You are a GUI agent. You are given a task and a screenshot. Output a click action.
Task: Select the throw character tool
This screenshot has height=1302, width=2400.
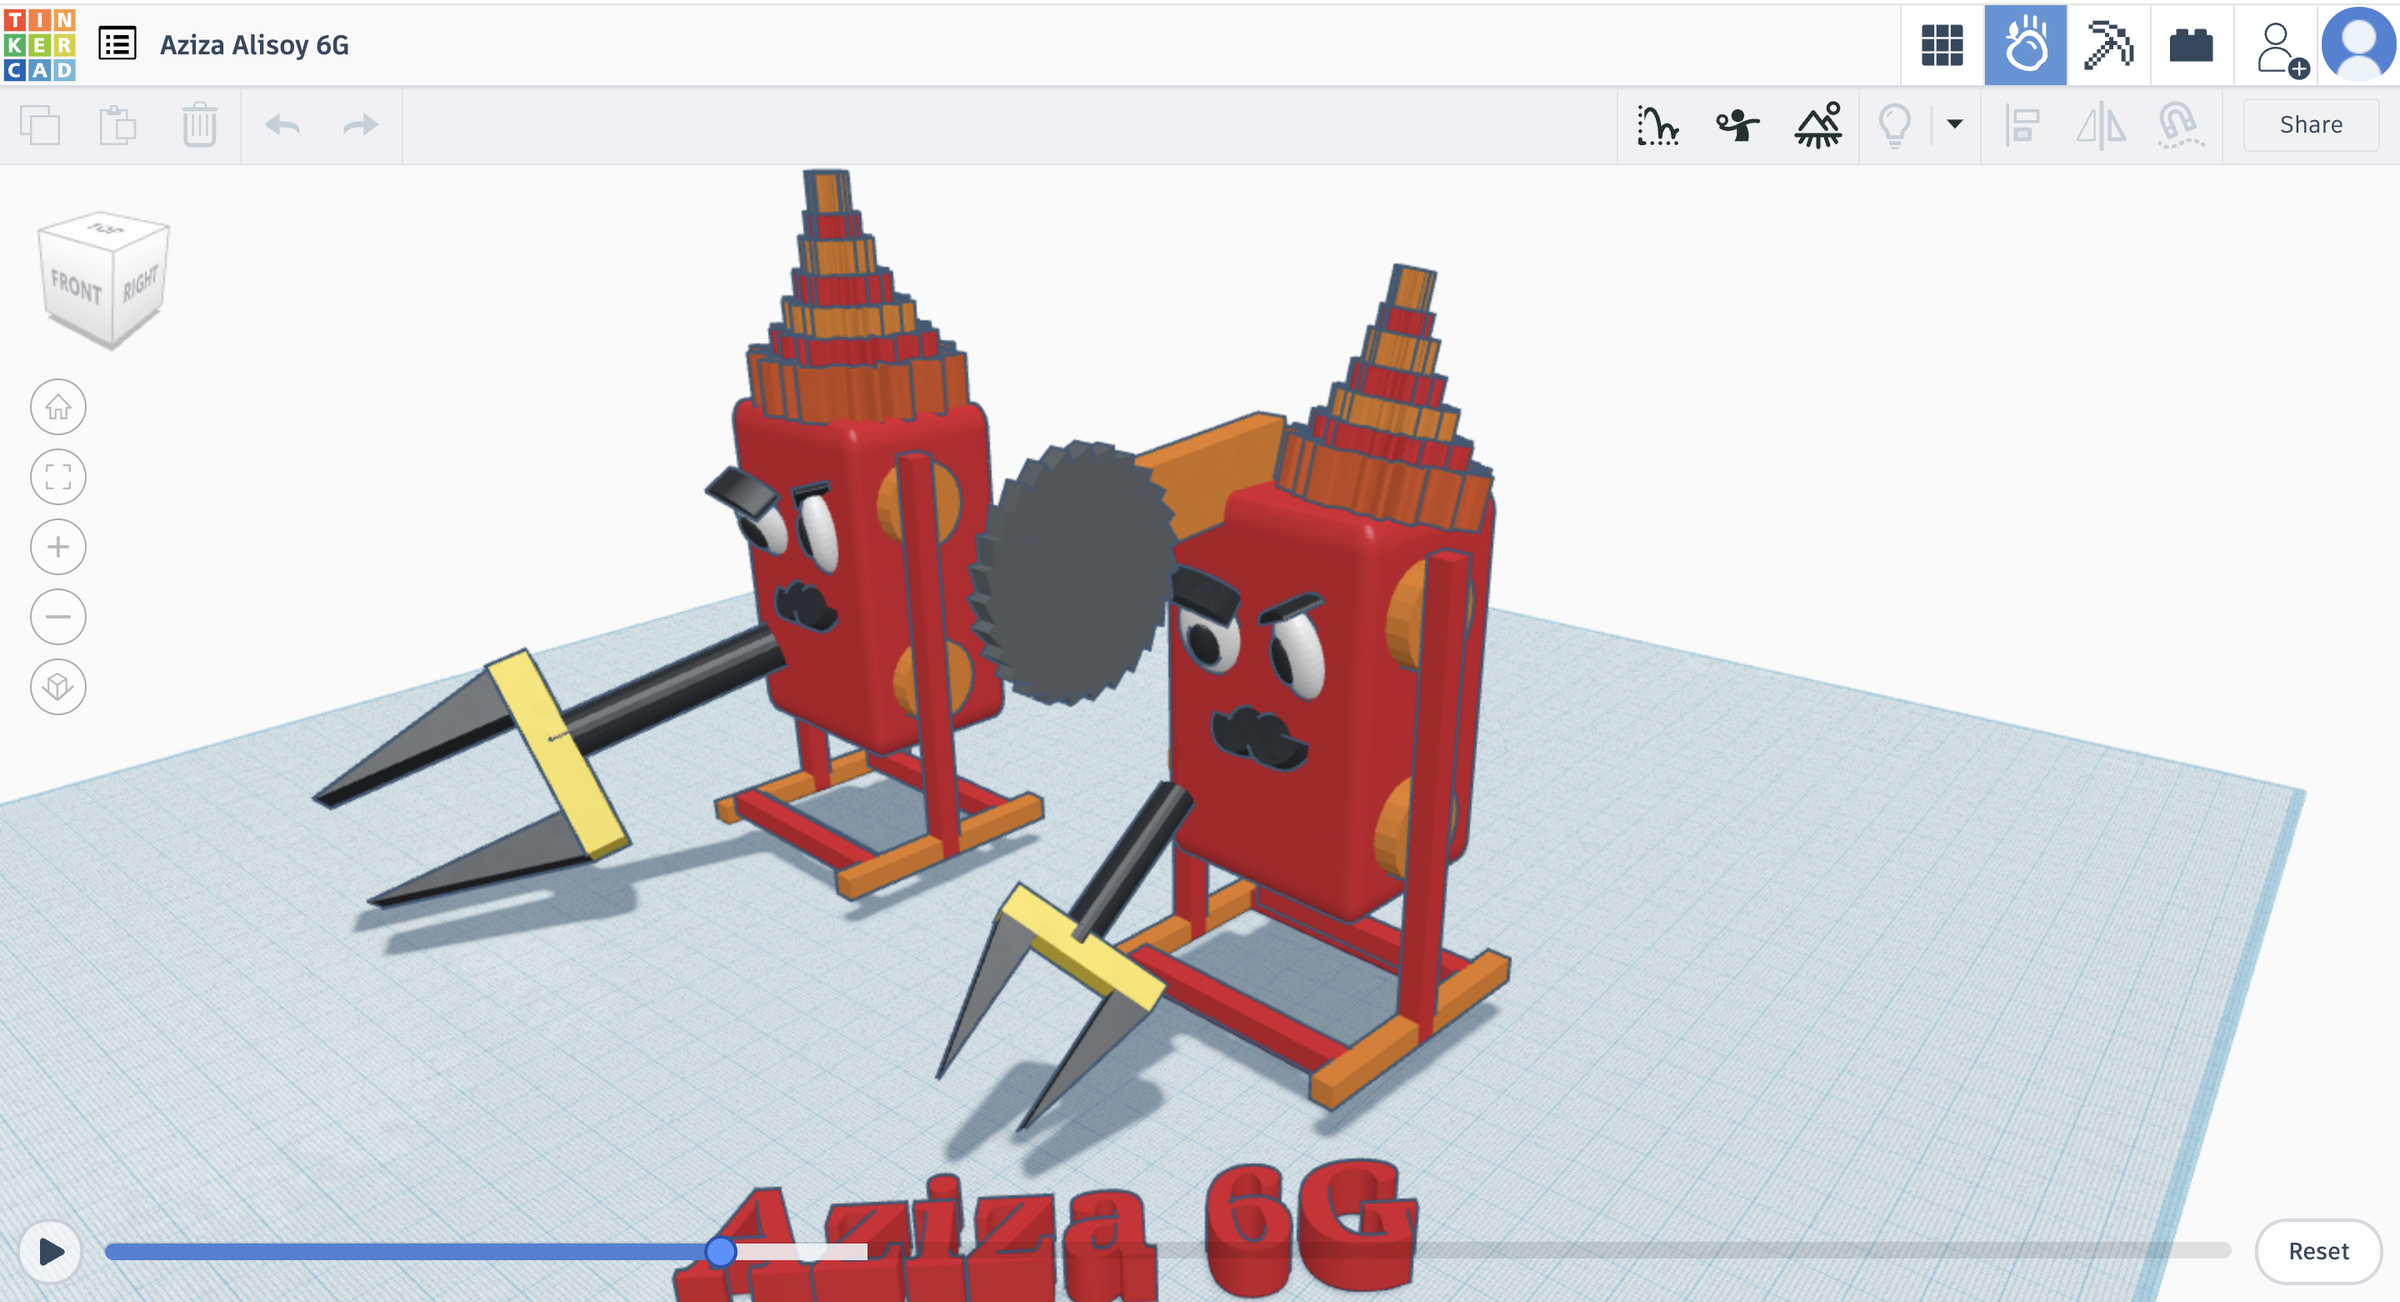pyautogui.click(x=1737, y=125)
